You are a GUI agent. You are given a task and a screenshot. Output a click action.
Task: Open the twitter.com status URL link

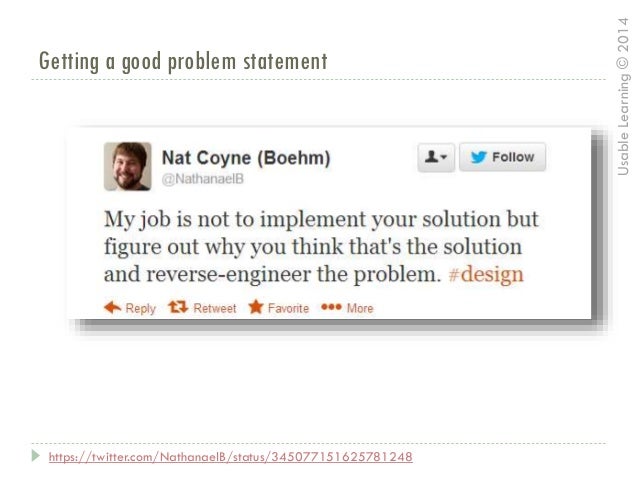click(x=231, y=457)
